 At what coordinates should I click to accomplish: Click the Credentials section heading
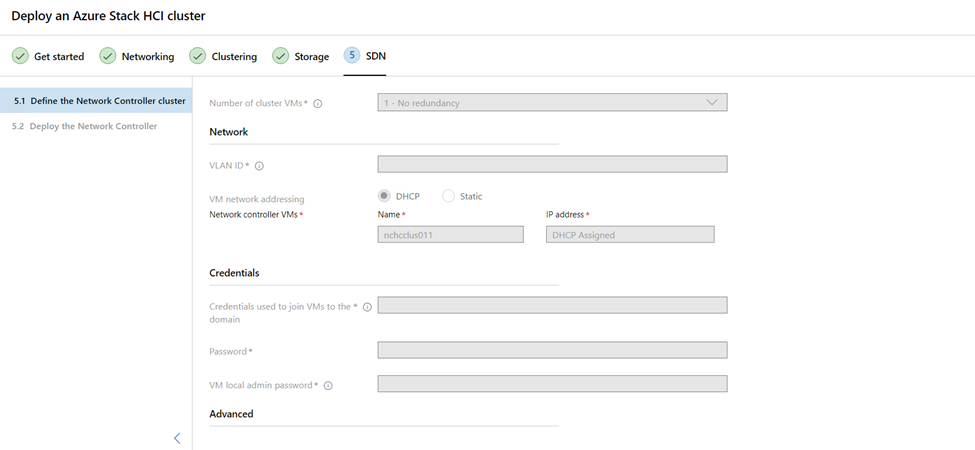[x=234, y=273]
